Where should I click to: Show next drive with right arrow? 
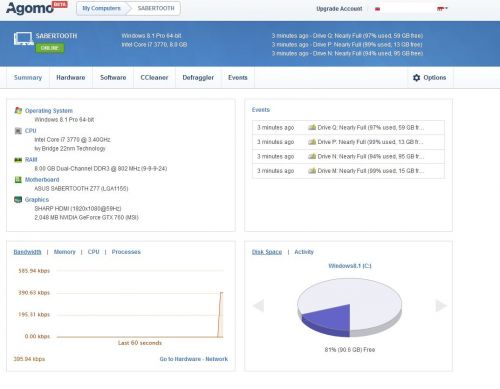click(441, 305)
